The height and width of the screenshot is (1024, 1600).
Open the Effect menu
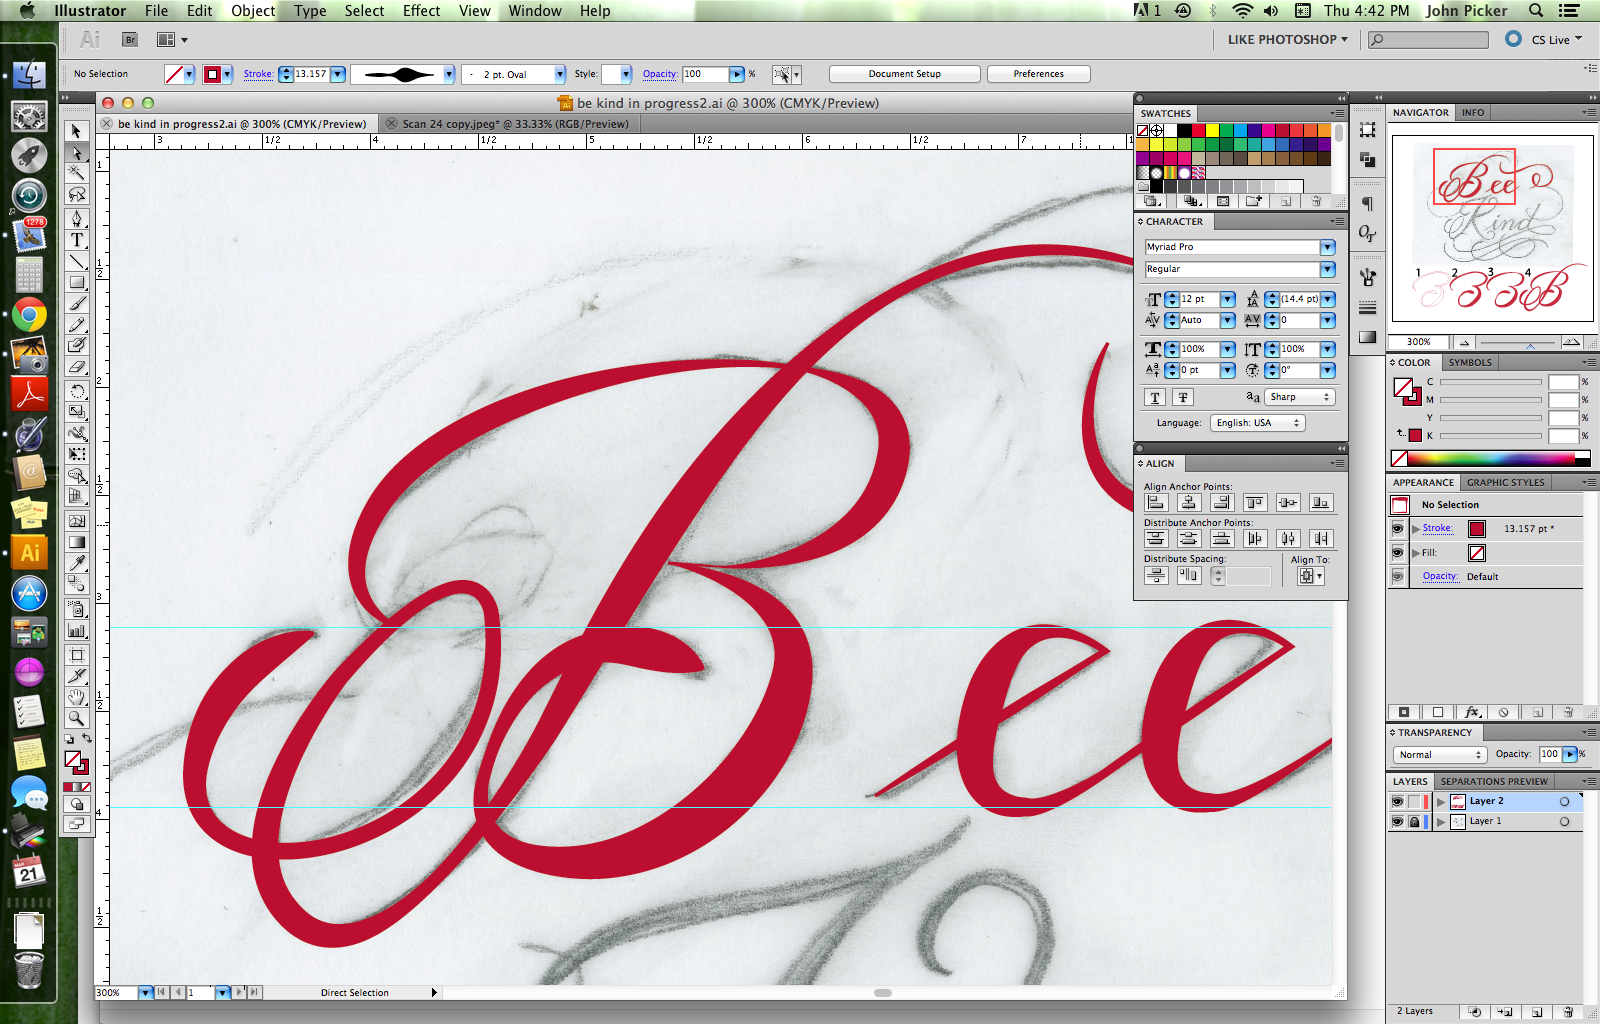pos(421,10)
